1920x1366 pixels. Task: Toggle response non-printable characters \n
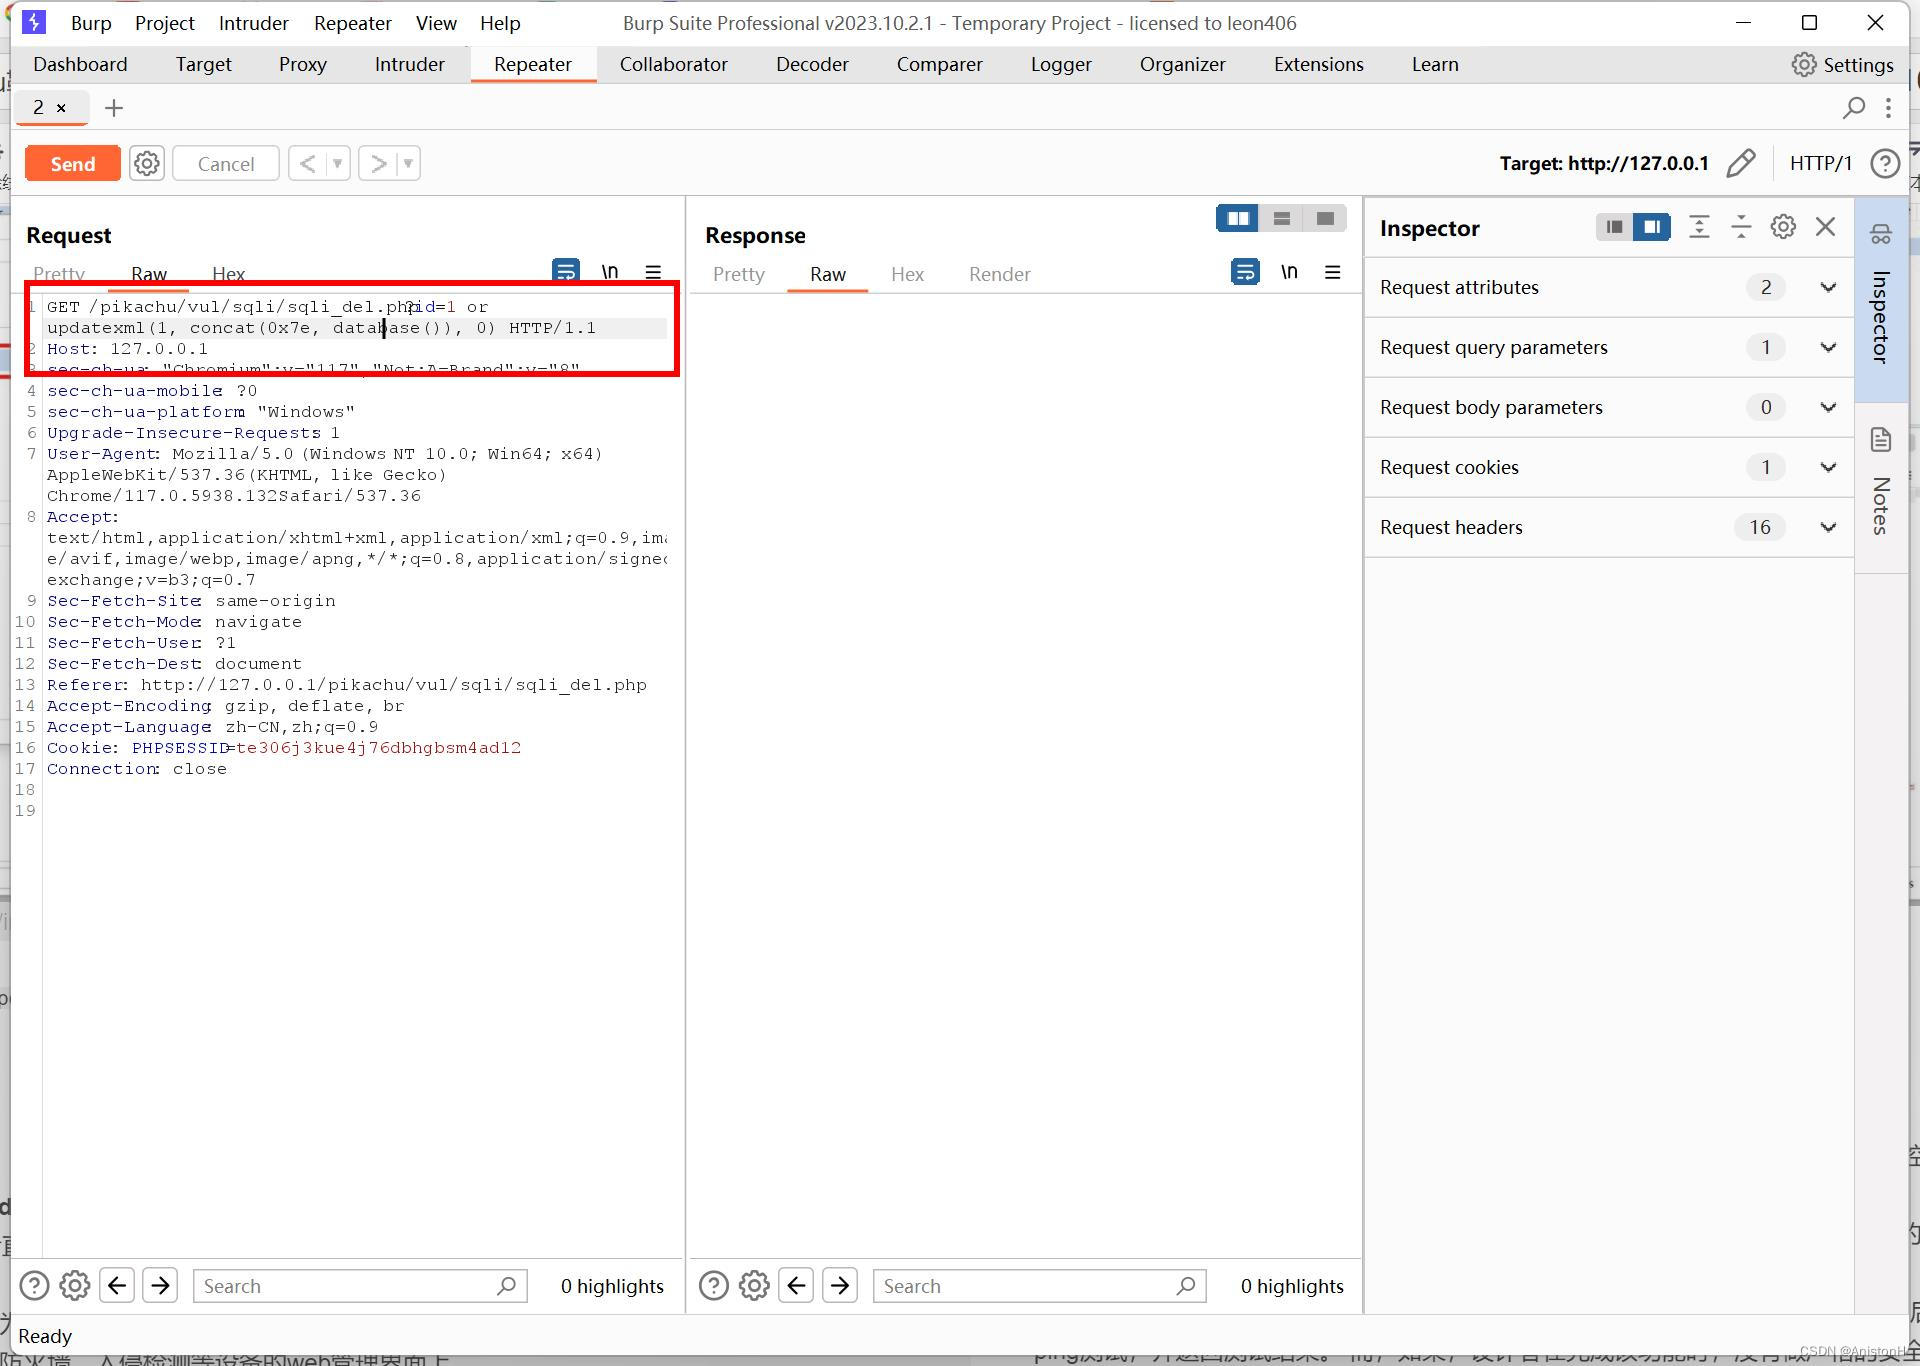1289,272
